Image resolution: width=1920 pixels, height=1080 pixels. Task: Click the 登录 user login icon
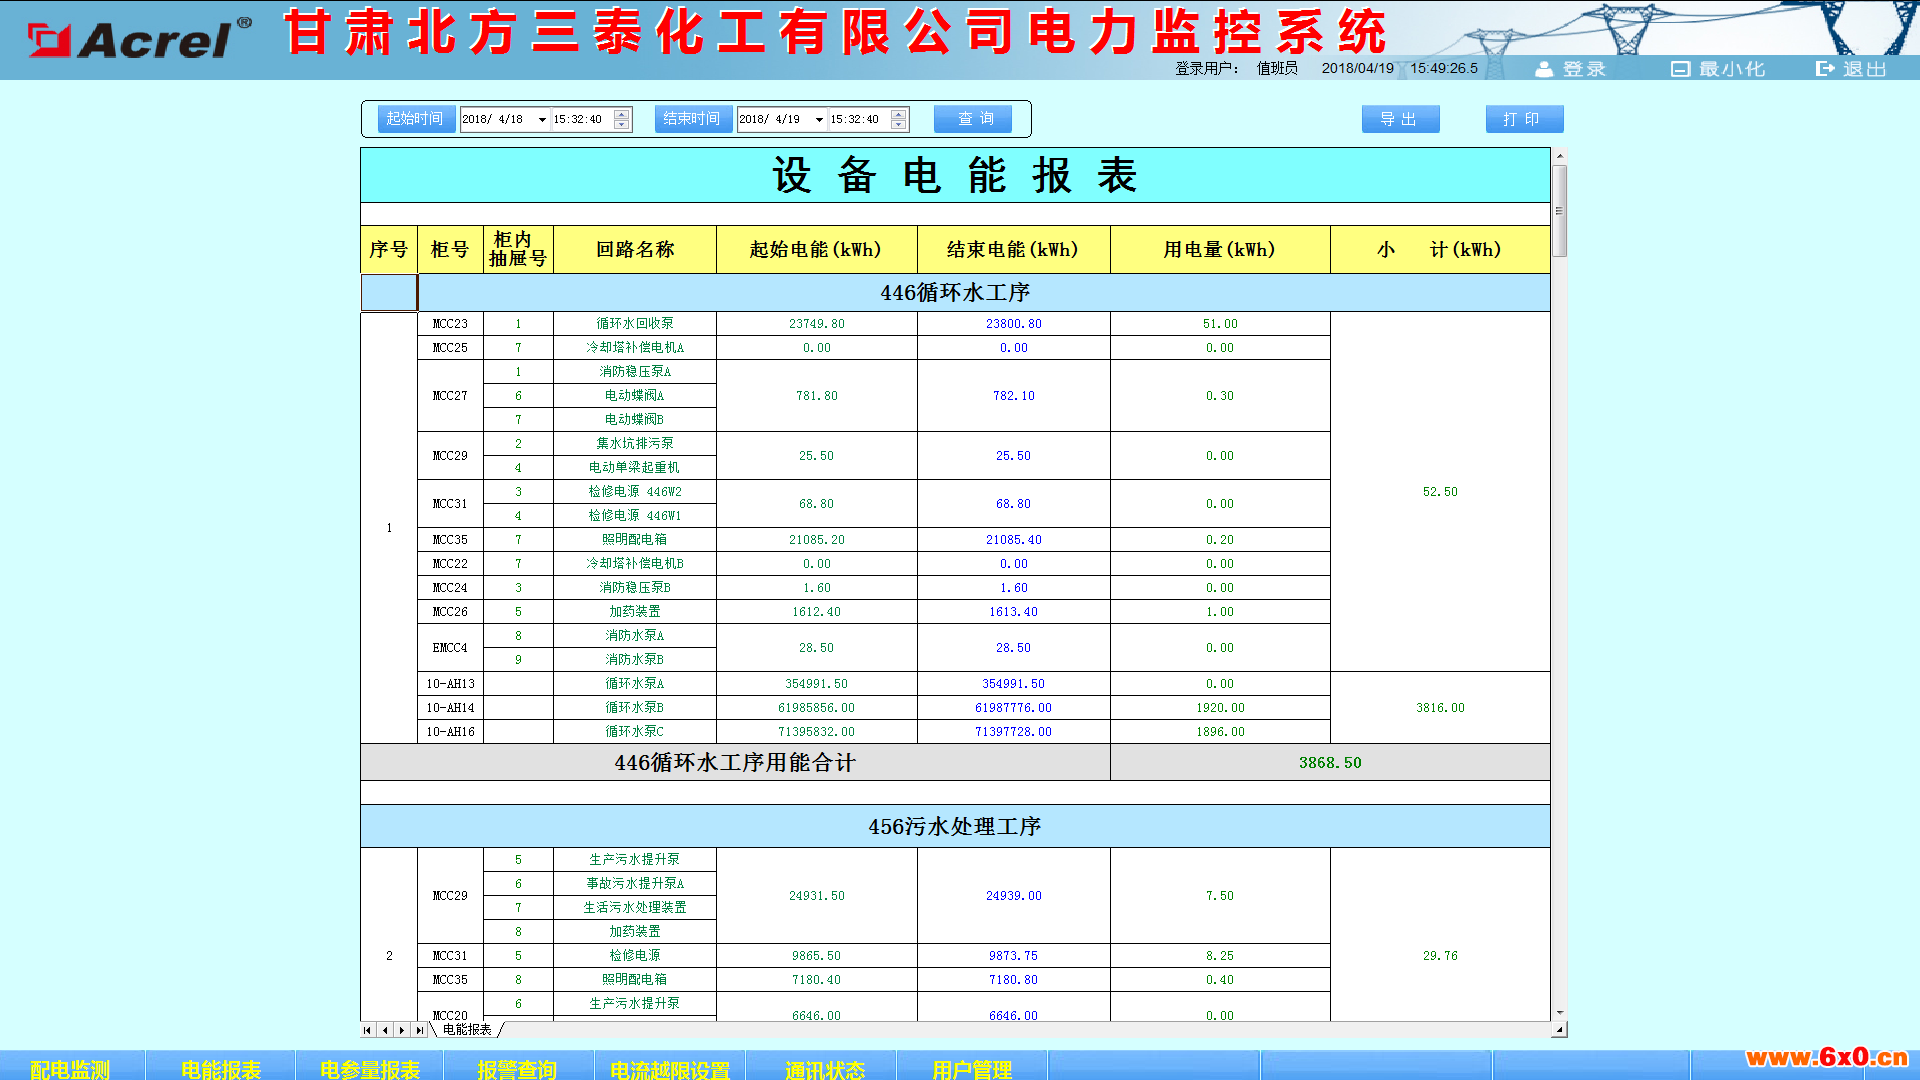click(x=1545, y=69)
